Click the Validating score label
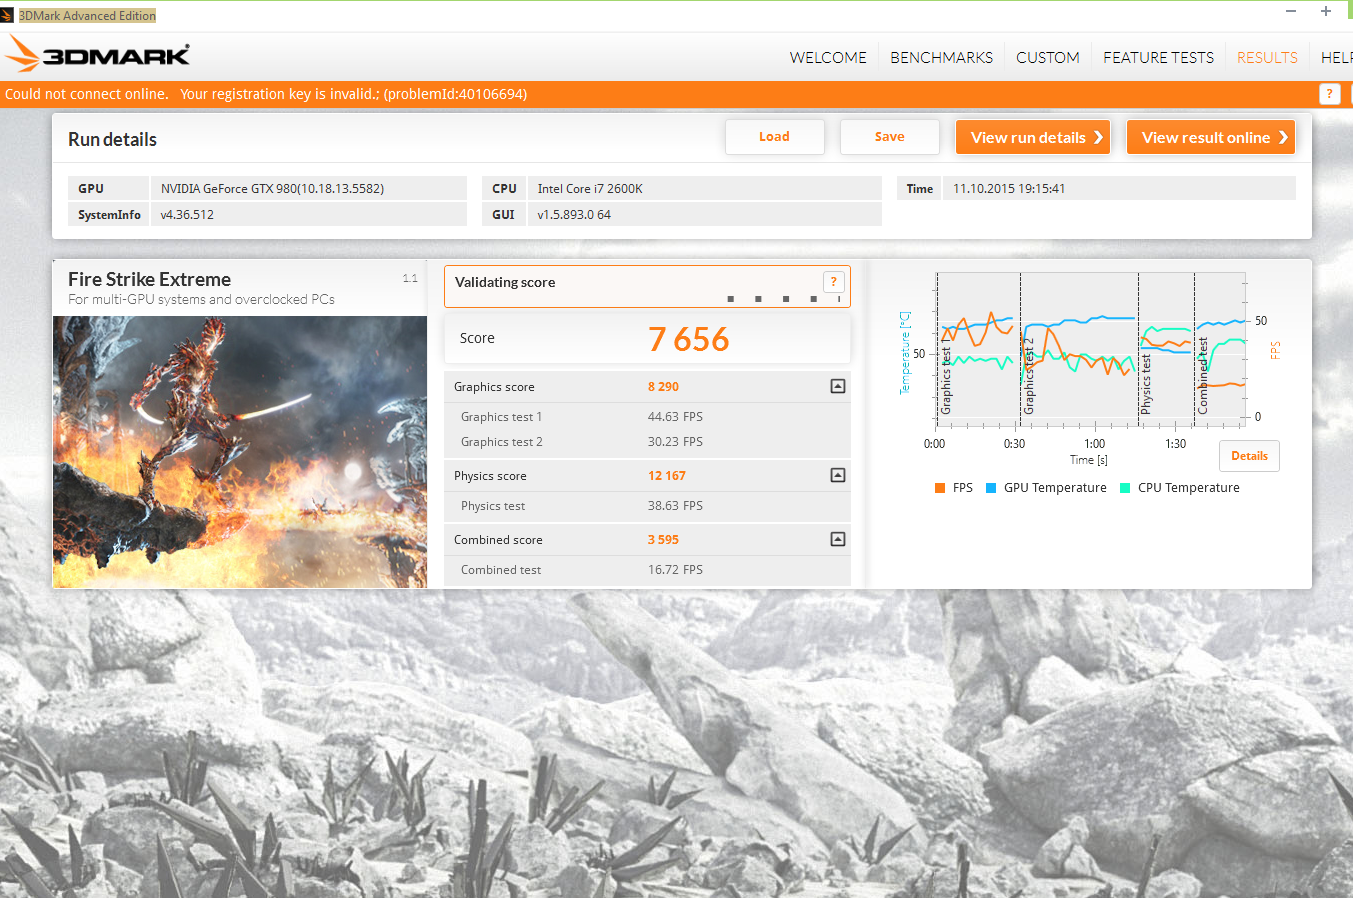The width and height of the screenshot is (1353, 898). pos(505,282)
